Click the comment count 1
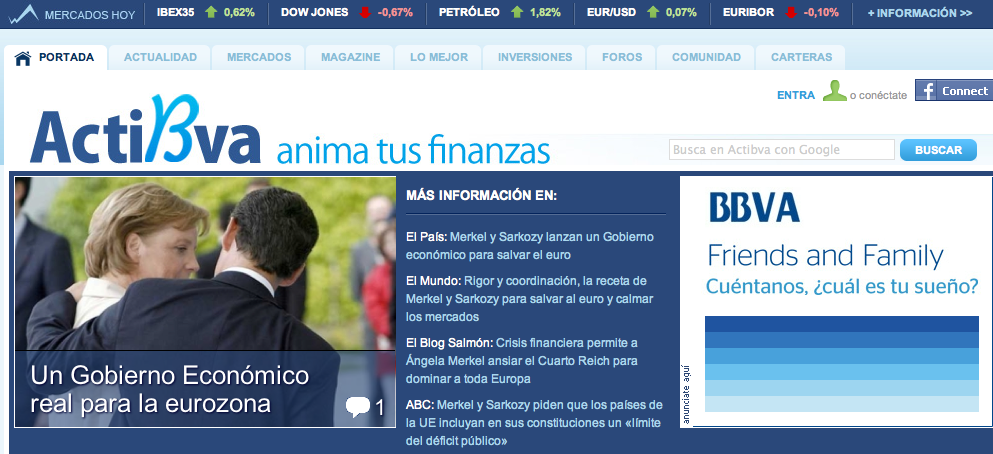Viewport: 993px width, 454px height. coord(380,408)
